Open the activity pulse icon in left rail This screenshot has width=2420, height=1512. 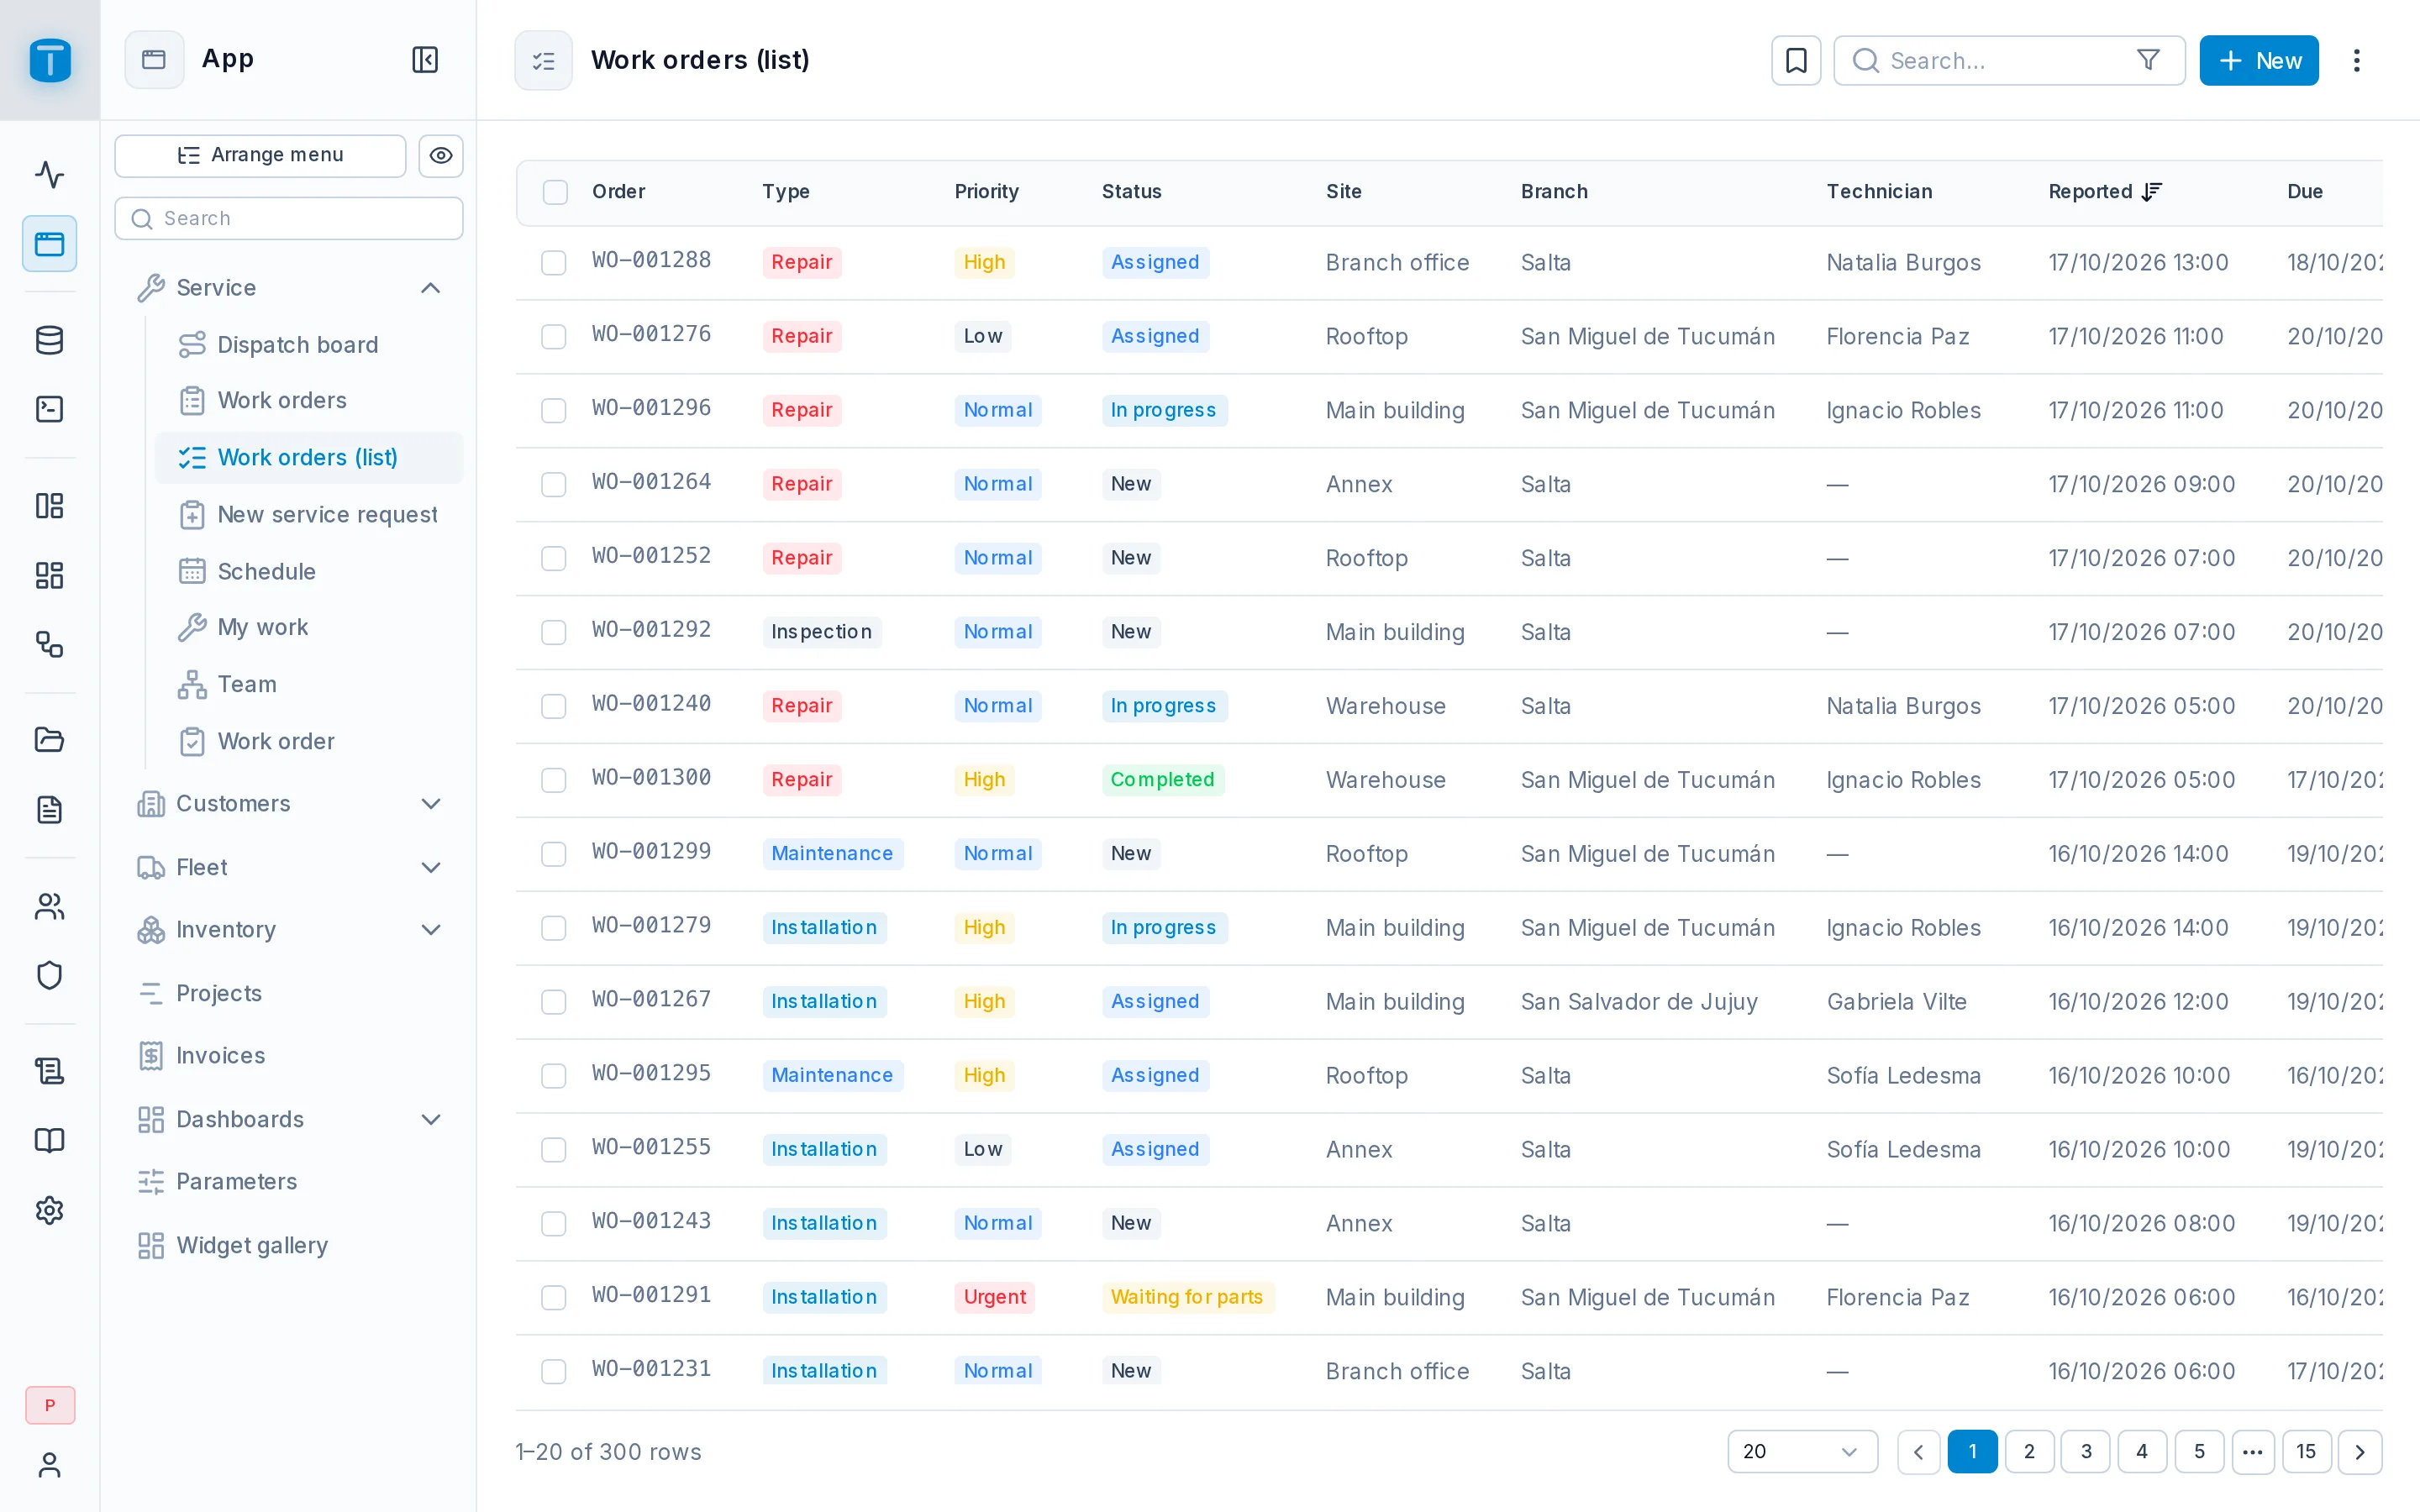(49, 175)
